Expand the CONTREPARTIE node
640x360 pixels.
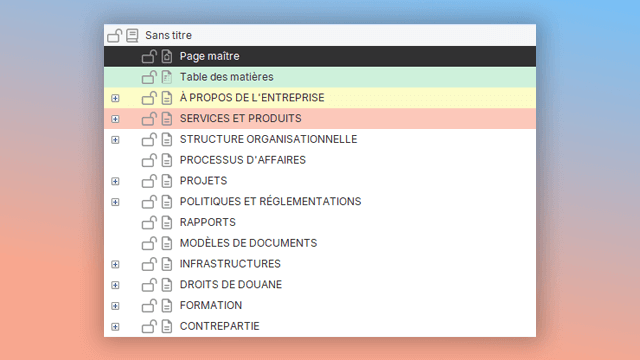point(116,327)
